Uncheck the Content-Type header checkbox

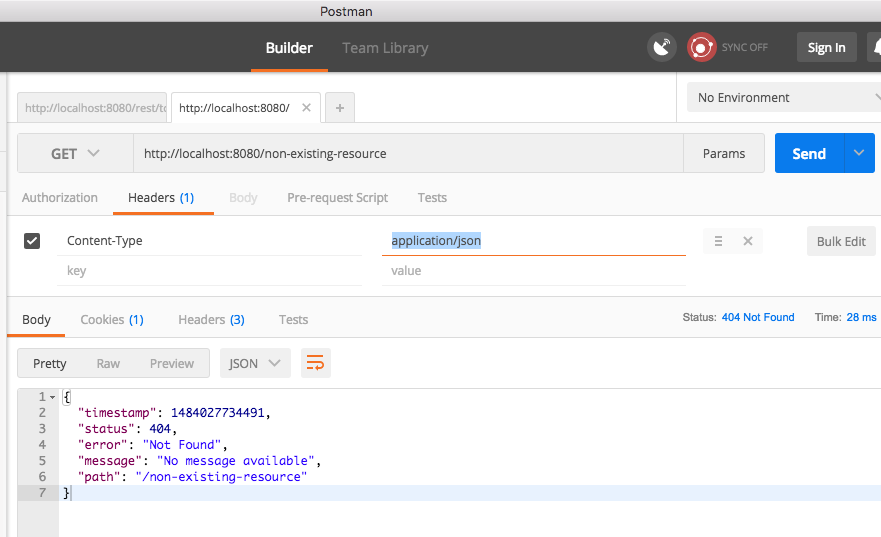[x=32, y=241]
